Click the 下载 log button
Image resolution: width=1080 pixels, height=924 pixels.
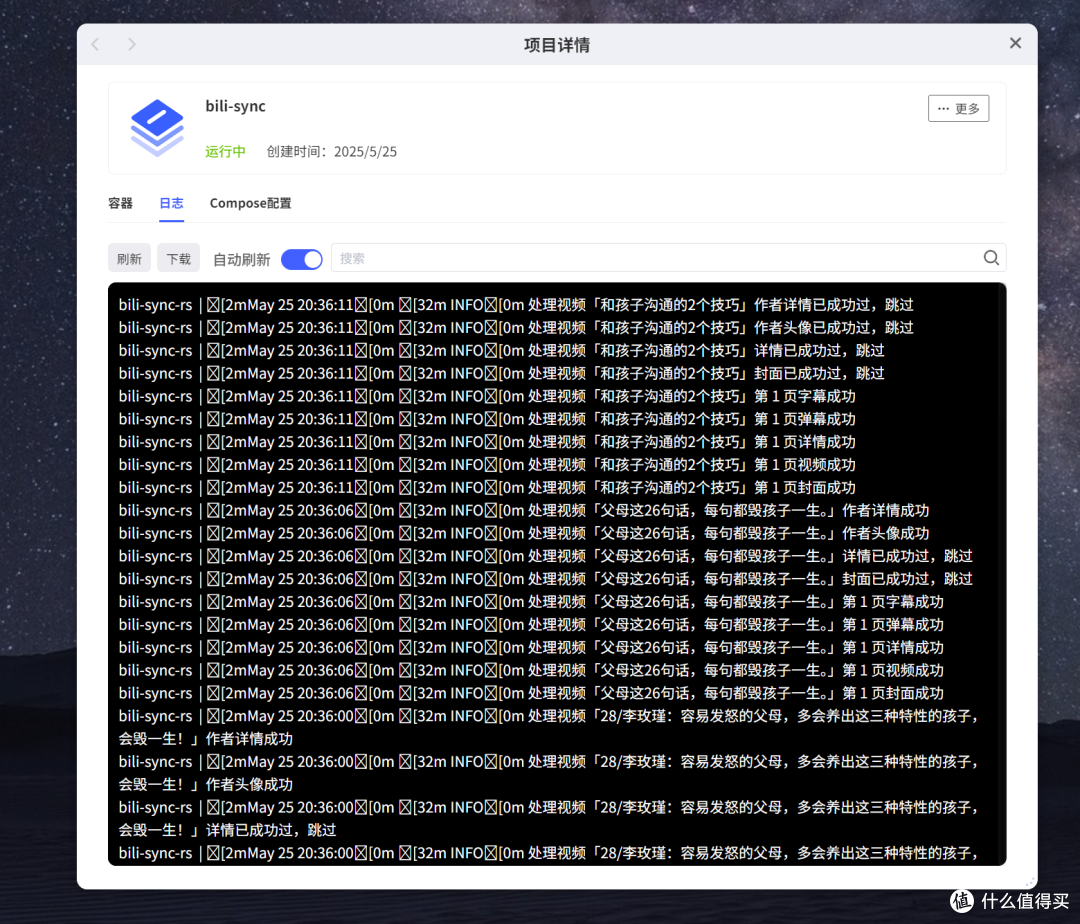tap(178, 258)
